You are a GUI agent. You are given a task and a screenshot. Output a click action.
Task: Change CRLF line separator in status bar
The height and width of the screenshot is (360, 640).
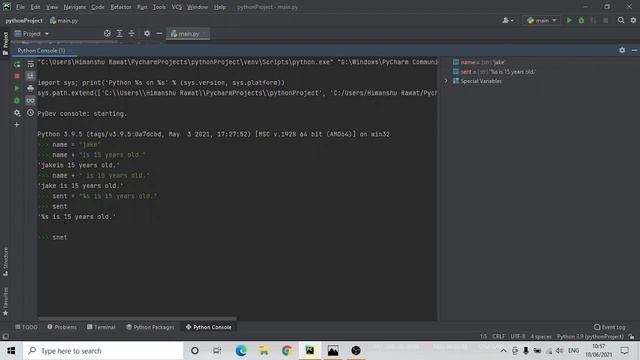pyautogui.click(x=498, y=336)
